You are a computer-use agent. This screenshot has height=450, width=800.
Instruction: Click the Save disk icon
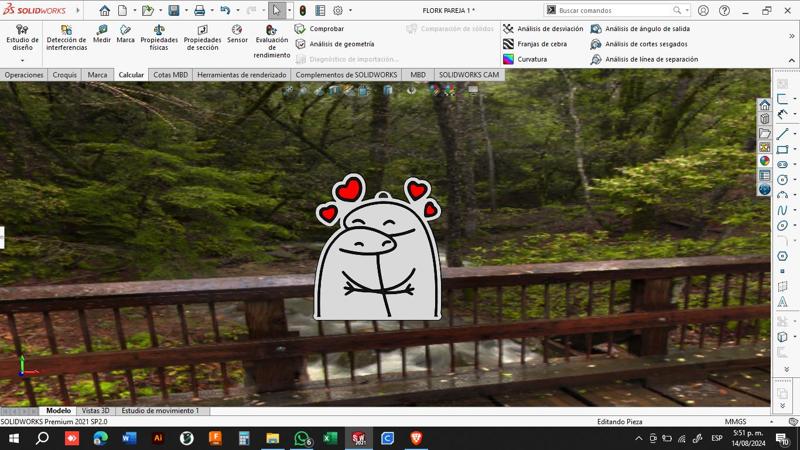(x=173, y=11)
